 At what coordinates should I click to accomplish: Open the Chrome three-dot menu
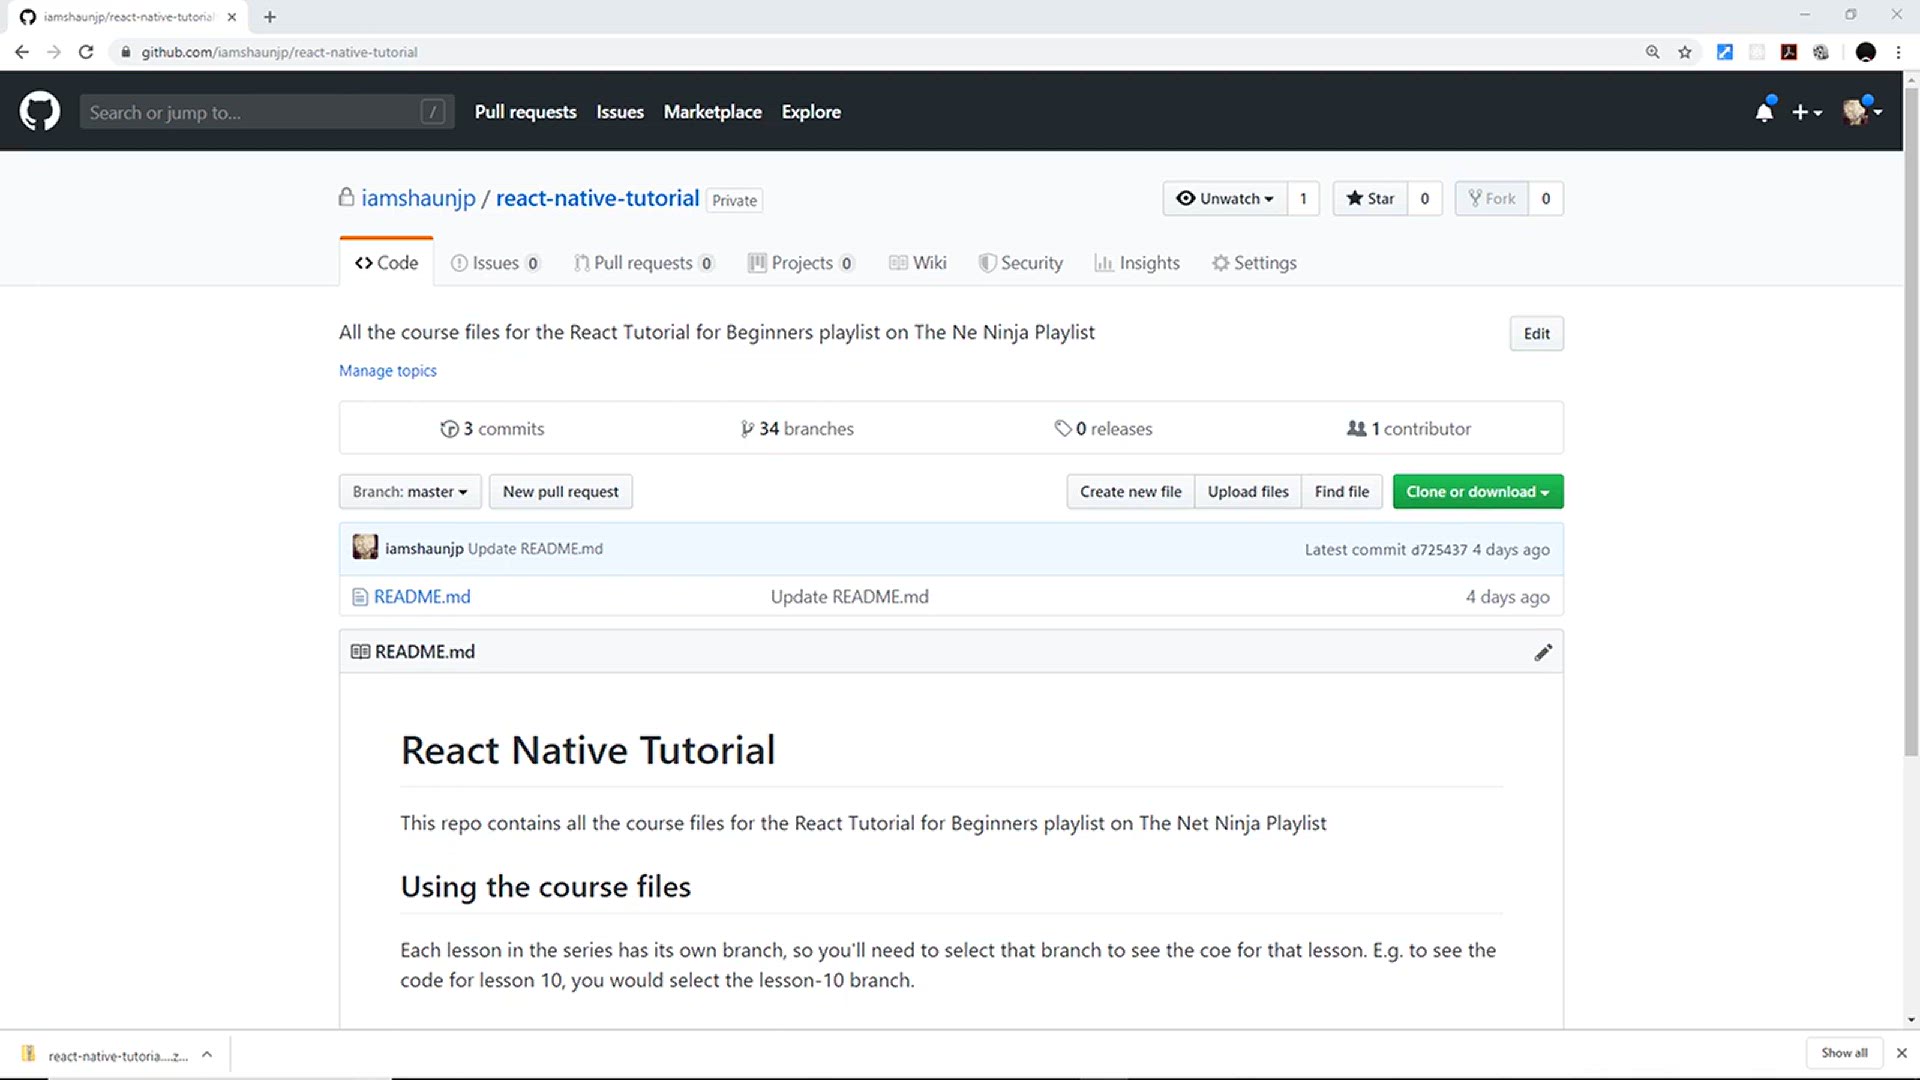tap(1898, 52)
